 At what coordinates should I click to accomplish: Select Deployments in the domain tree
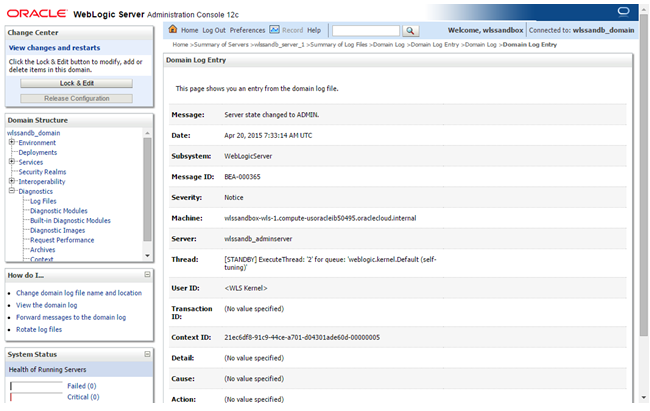[38, 153]
